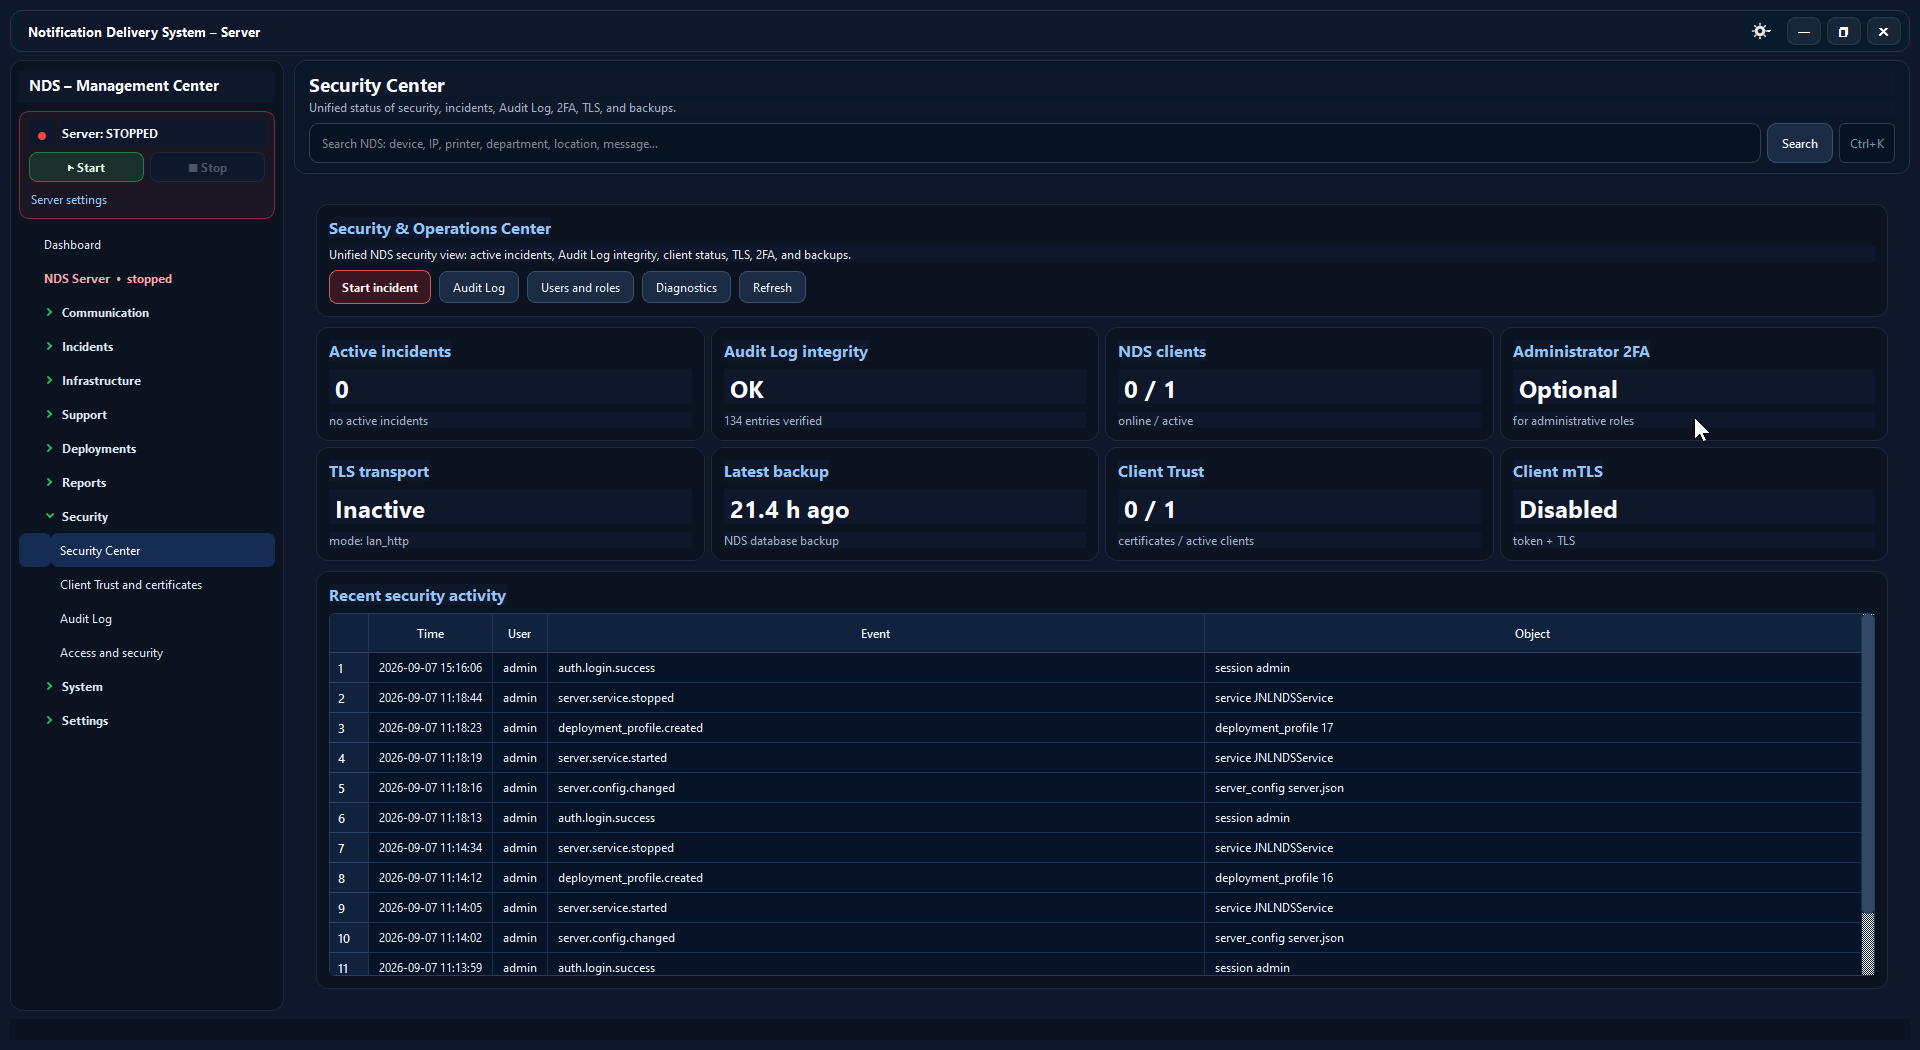
Task: Expand the Incidents section chevron
Action: (x=49, y=347)
